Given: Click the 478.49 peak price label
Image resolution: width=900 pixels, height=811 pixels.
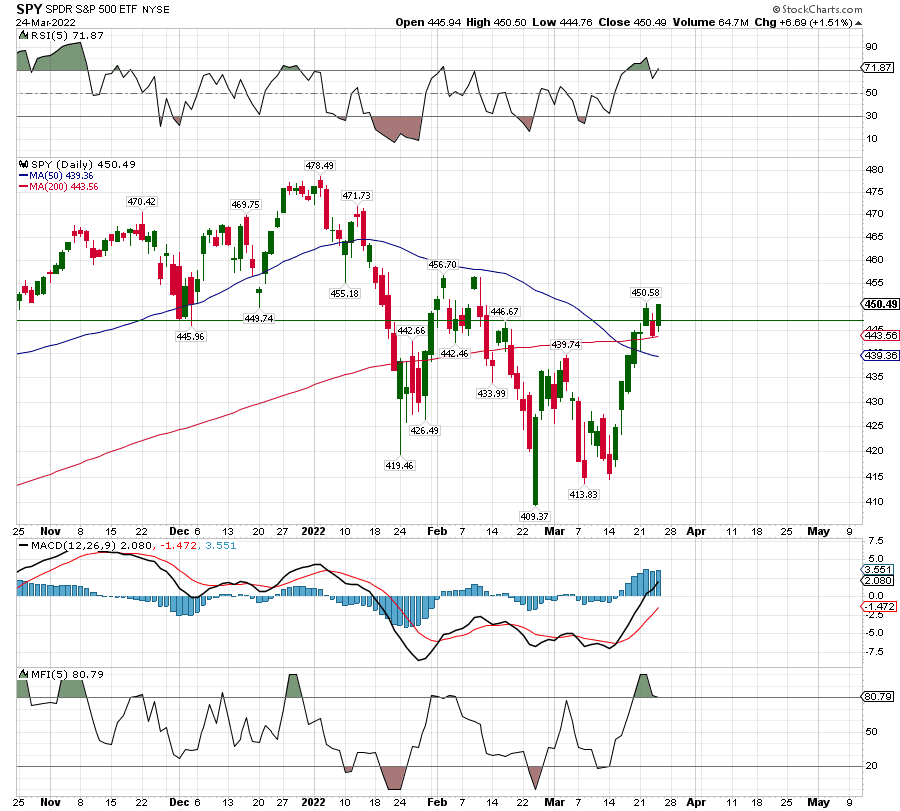Looking at the screenshot, I should click(319, 165).
